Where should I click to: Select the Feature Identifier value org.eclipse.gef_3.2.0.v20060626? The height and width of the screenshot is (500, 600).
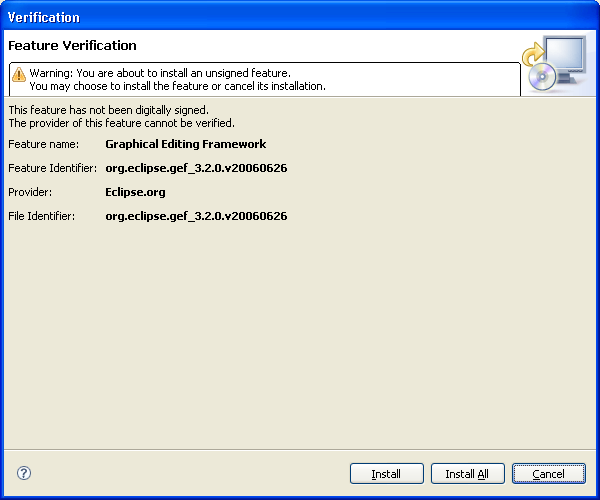196,168
